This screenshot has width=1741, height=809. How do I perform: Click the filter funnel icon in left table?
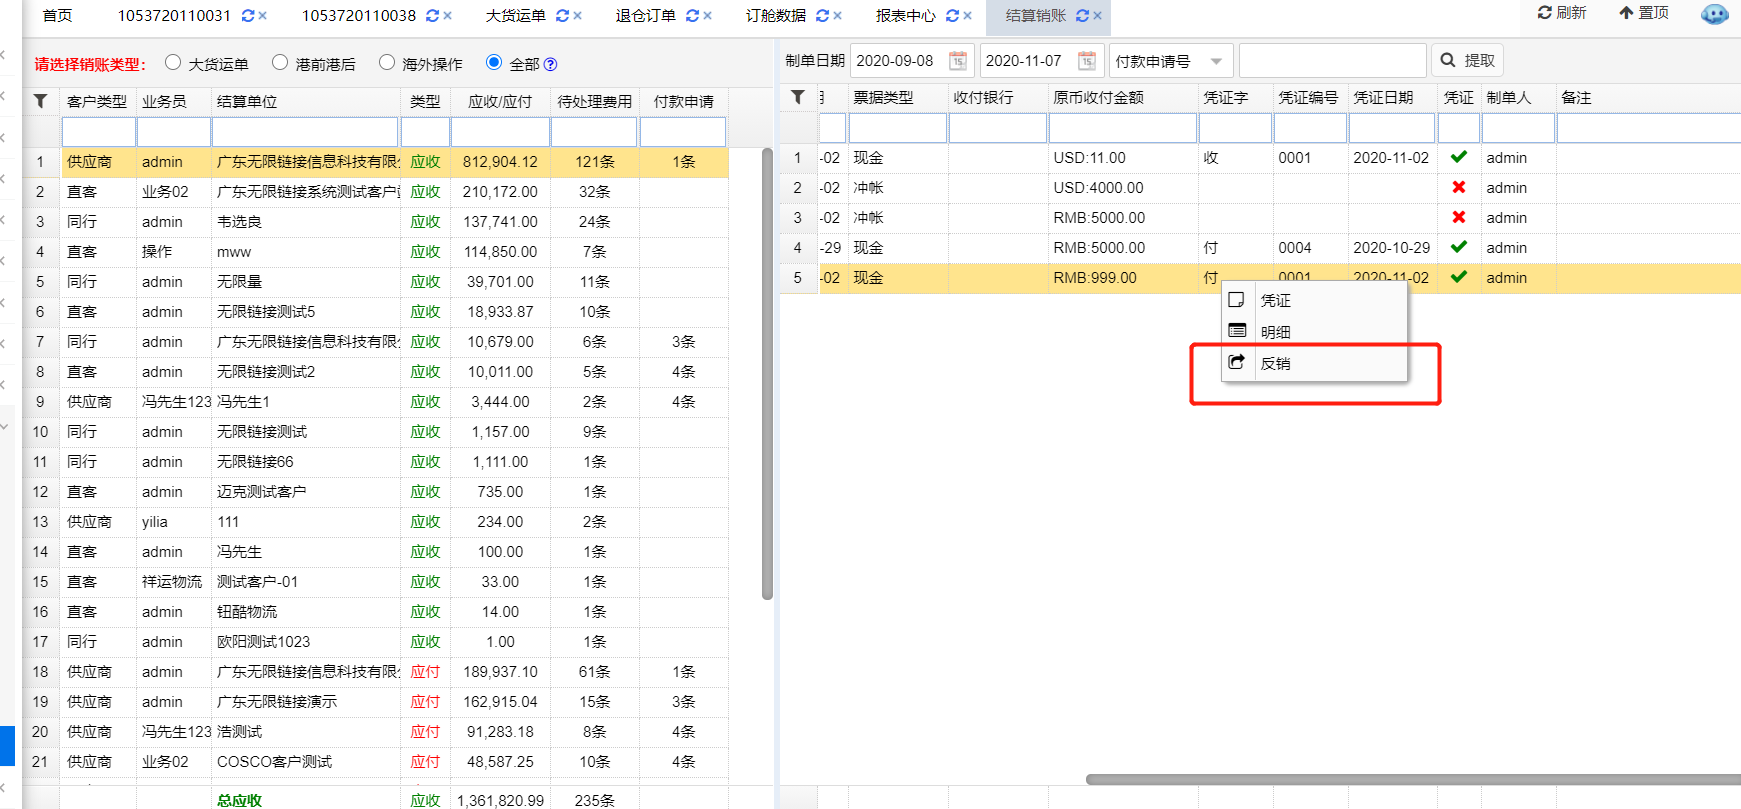(40, 101)
